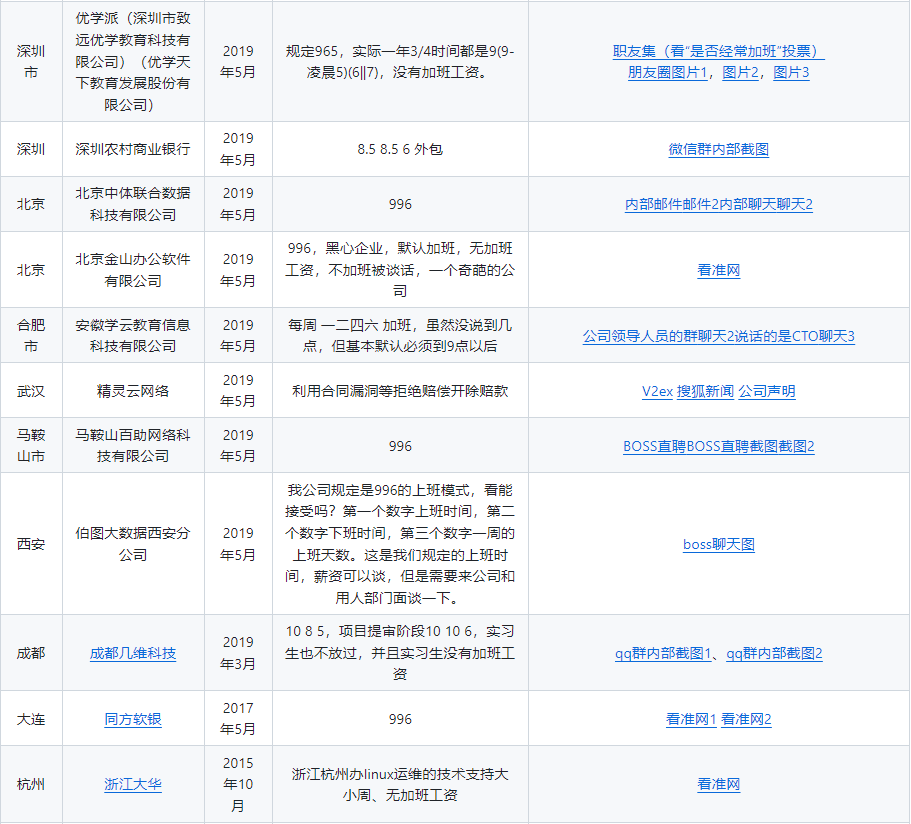Screen dimensions: 911x824
Task: Select the 我公司规定是996 description cell
Action: click(x=400, y=544)
